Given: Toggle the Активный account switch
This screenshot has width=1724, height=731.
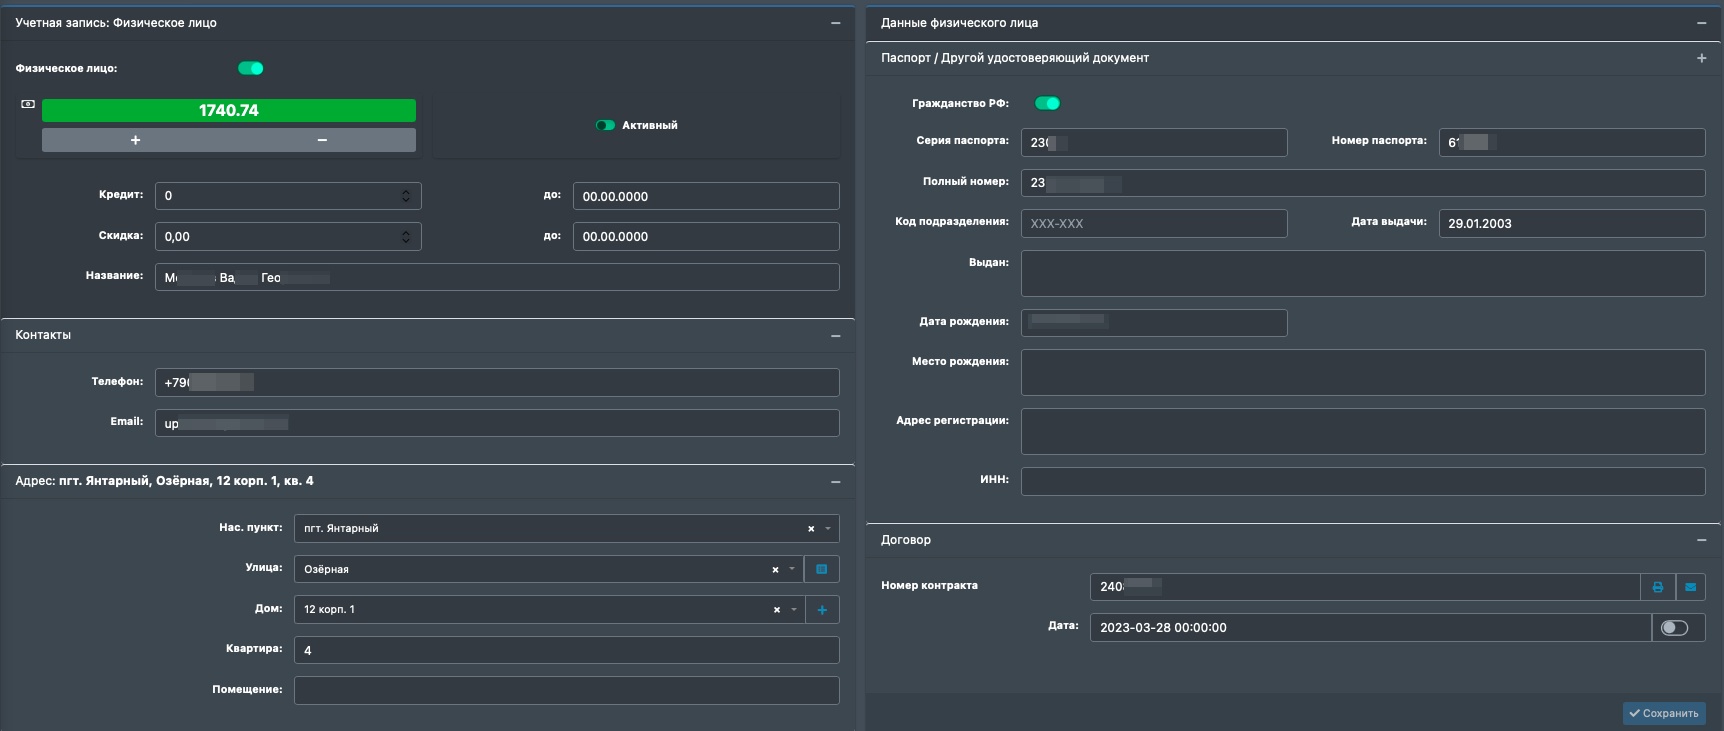Looking at the screenshot, I should (605, 125).
